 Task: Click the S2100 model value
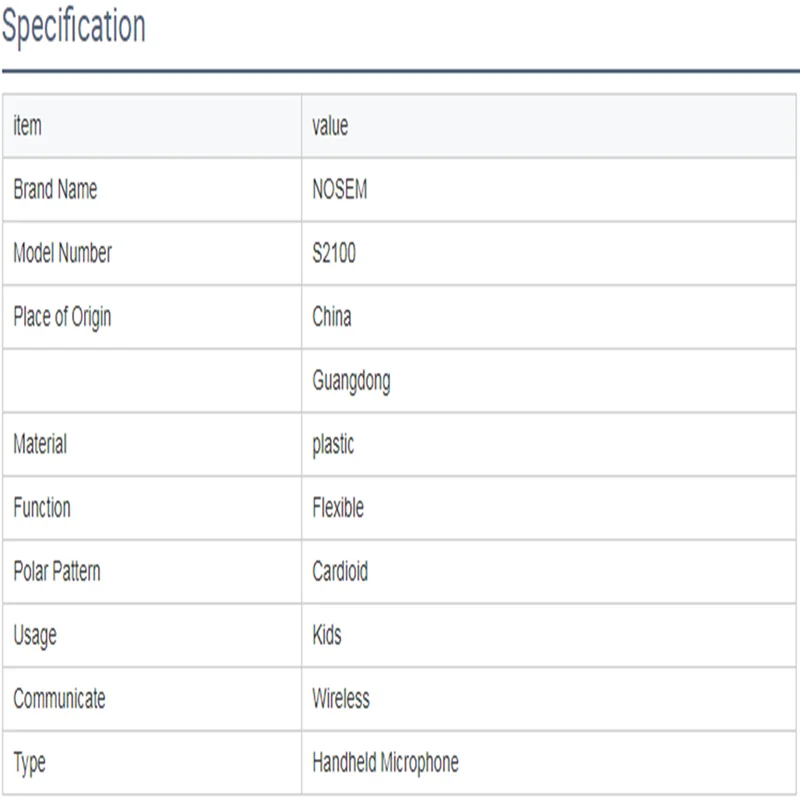coord(334,253)
